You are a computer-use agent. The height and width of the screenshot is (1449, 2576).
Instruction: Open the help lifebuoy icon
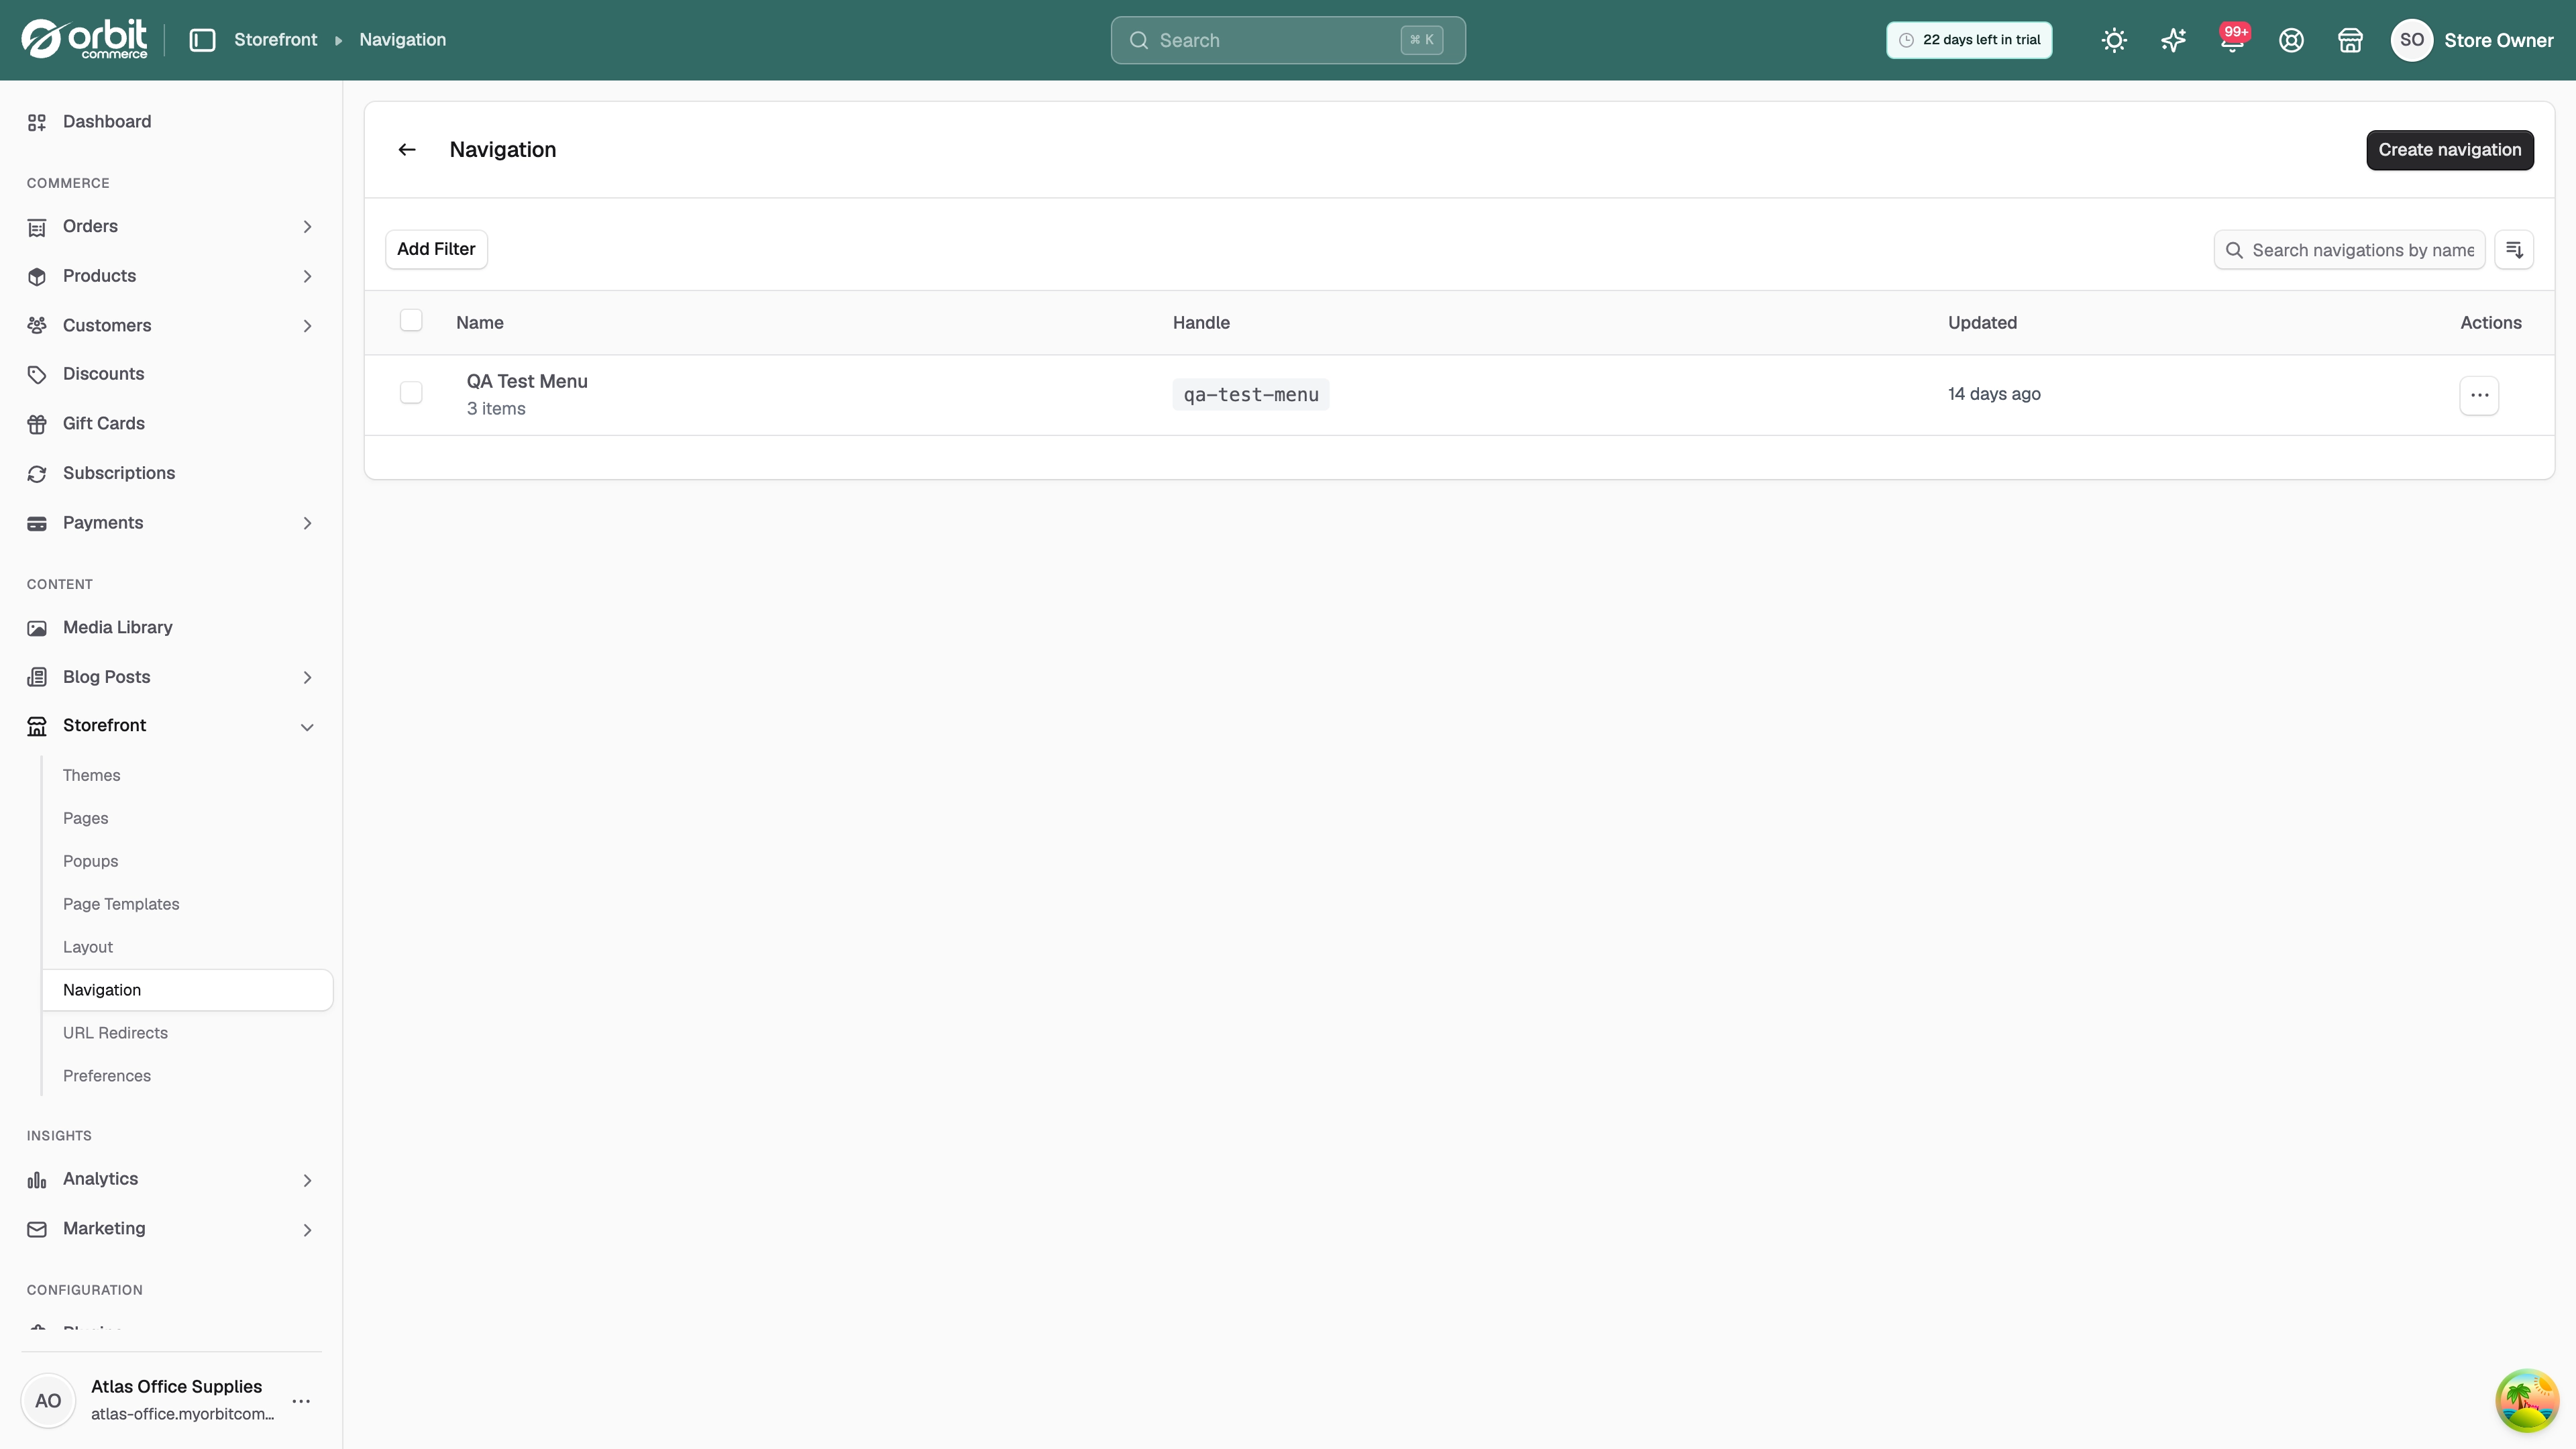coord(2291,40)
